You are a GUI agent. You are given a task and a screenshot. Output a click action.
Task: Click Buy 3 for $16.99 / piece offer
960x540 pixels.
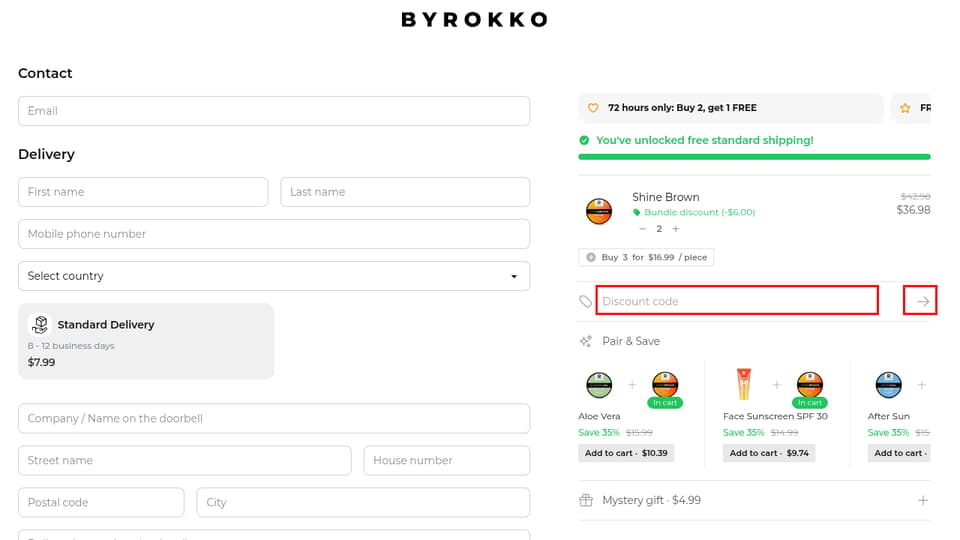tap(646, 257)
